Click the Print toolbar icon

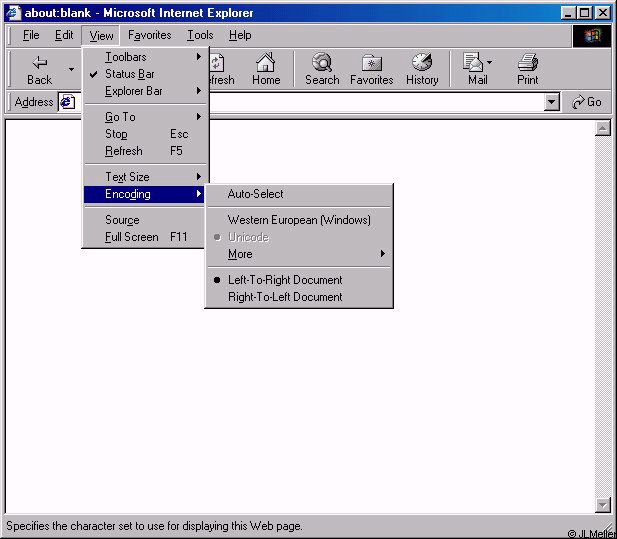[x=528, y=63]
